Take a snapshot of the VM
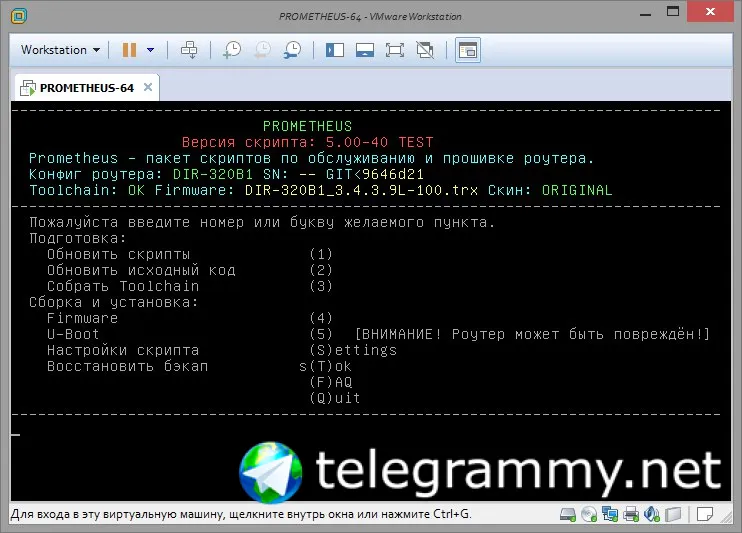 click(x=232, y=50)
